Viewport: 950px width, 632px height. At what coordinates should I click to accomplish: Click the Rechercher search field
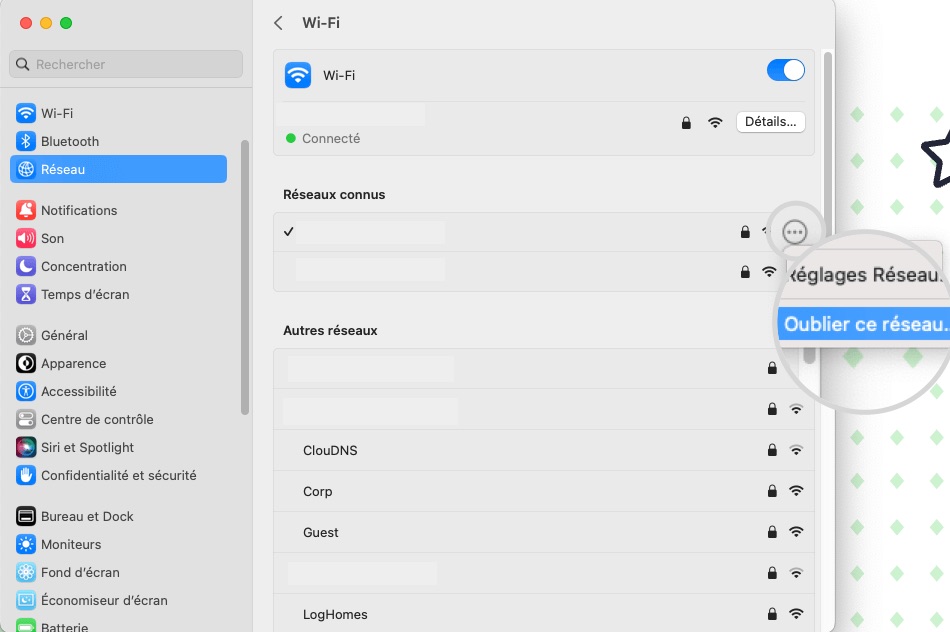click(126, 64)
